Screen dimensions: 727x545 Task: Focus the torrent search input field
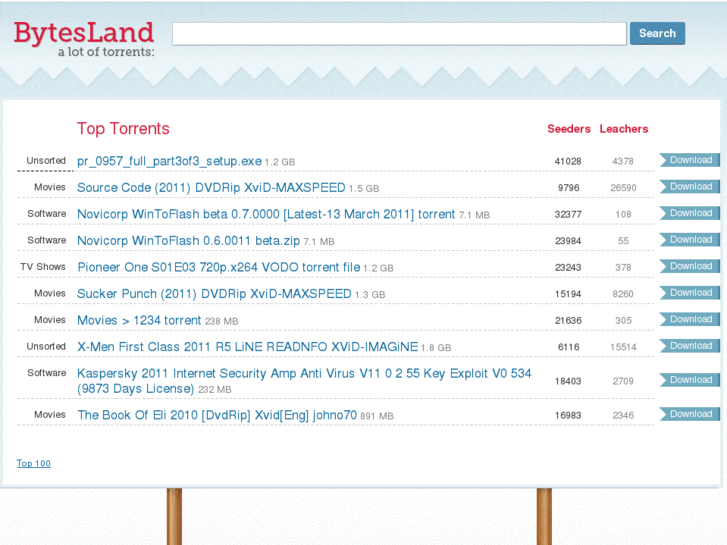(x=399, y=34)
